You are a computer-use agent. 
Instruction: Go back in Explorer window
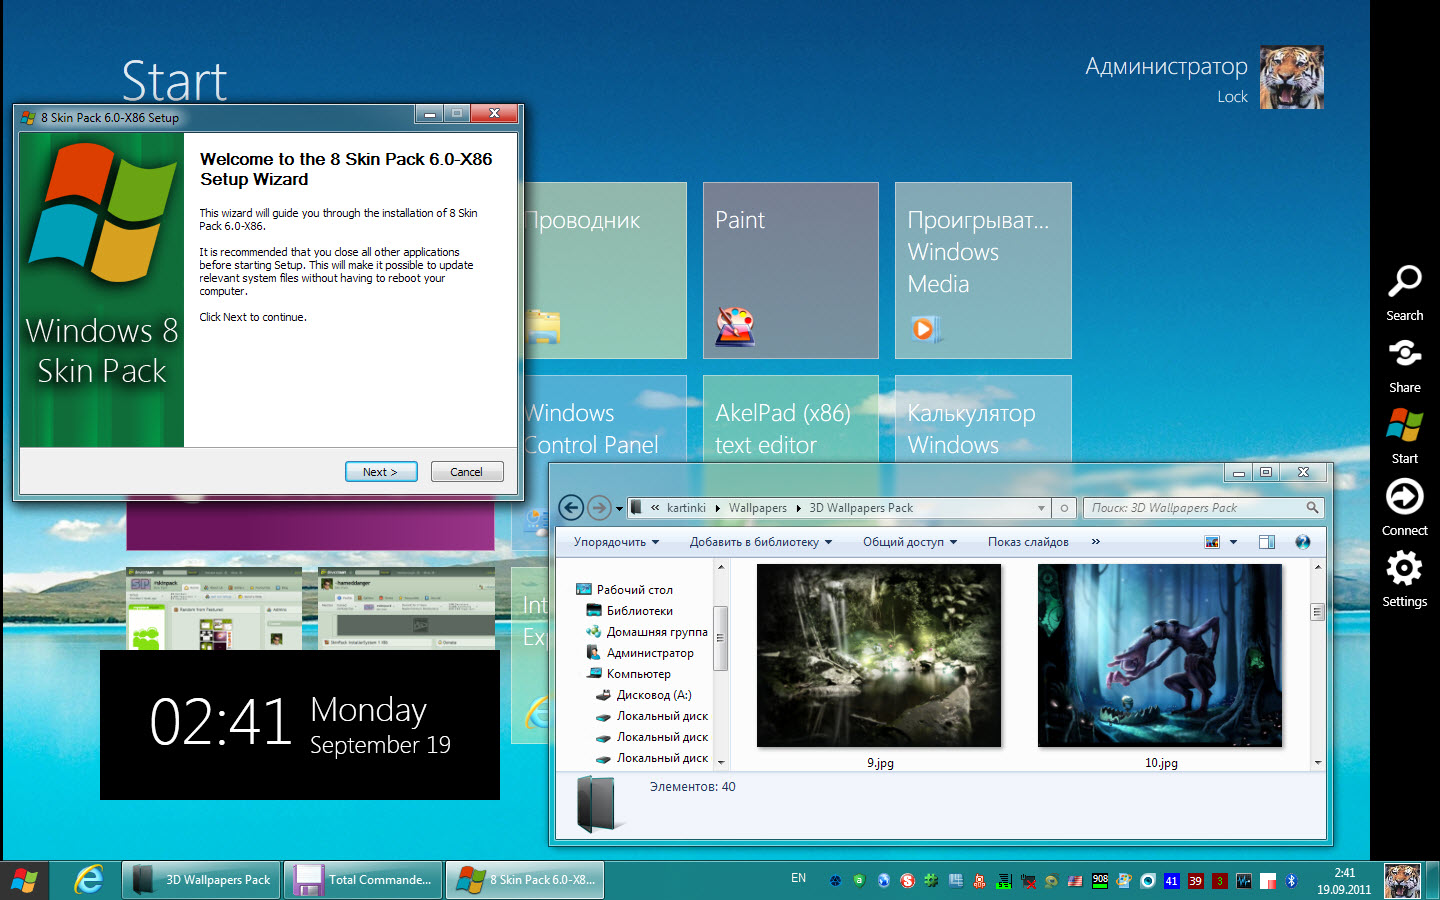point(571,508)
